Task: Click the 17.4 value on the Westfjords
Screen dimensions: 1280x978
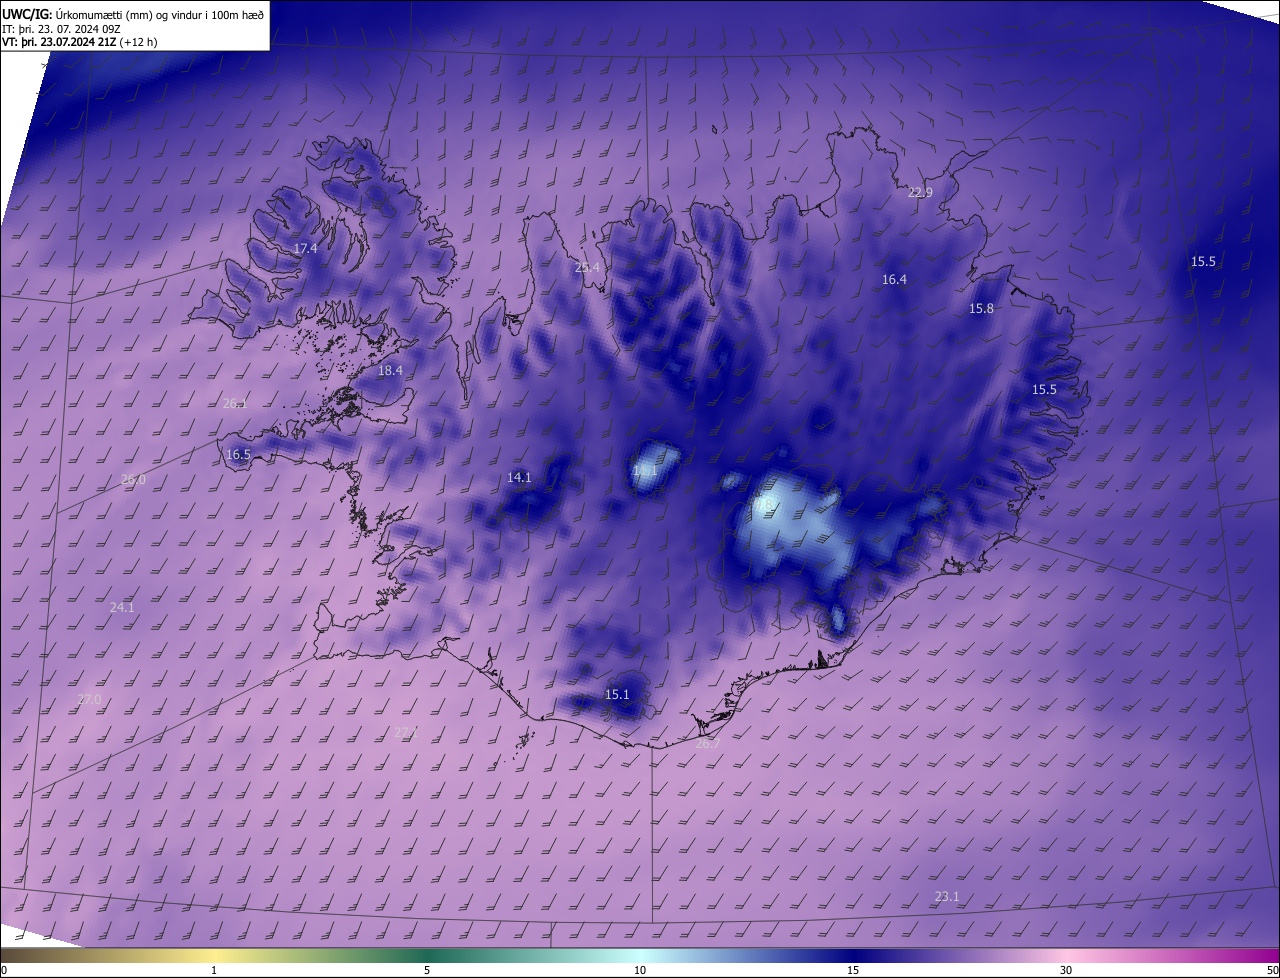Action: tap(305, 248)
